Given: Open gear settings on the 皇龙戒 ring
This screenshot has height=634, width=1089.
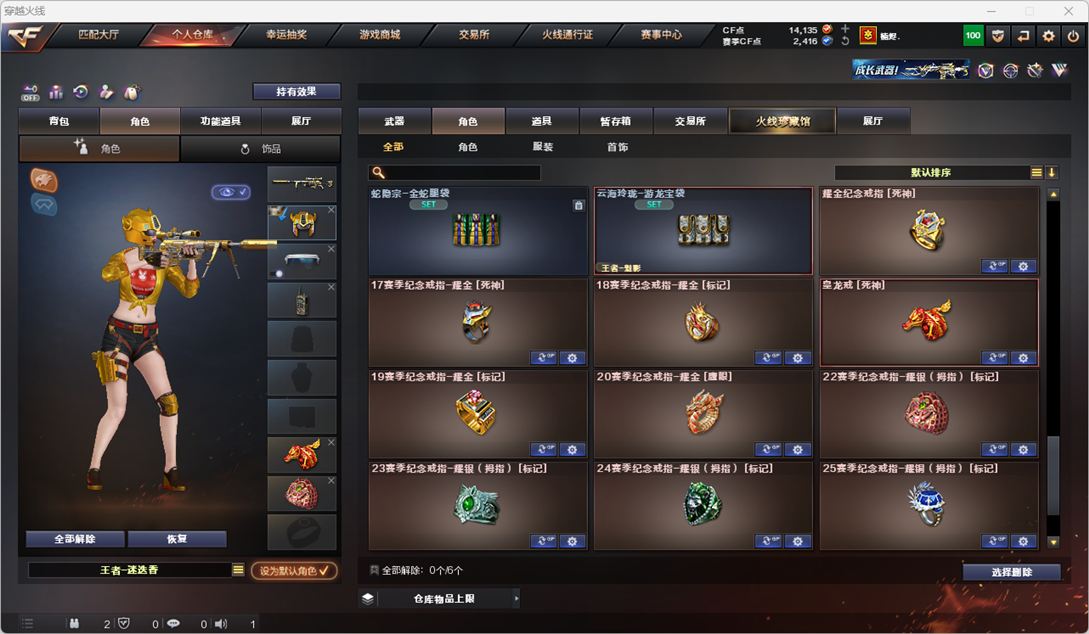Looking at the screenshot, I should (x=1023, y=358).
